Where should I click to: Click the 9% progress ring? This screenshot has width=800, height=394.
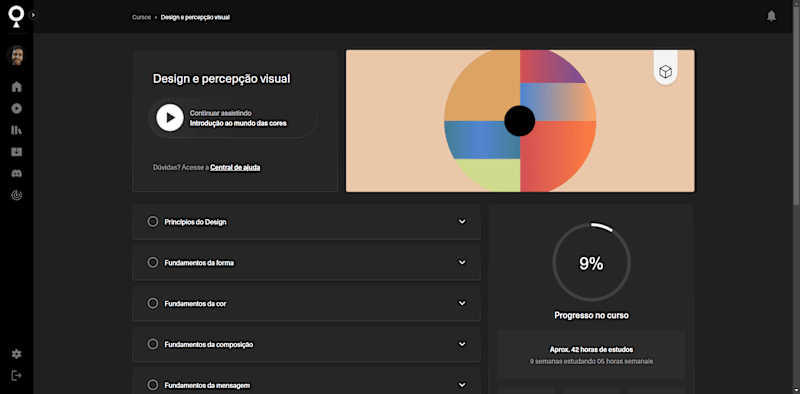(x=591, y=263)
